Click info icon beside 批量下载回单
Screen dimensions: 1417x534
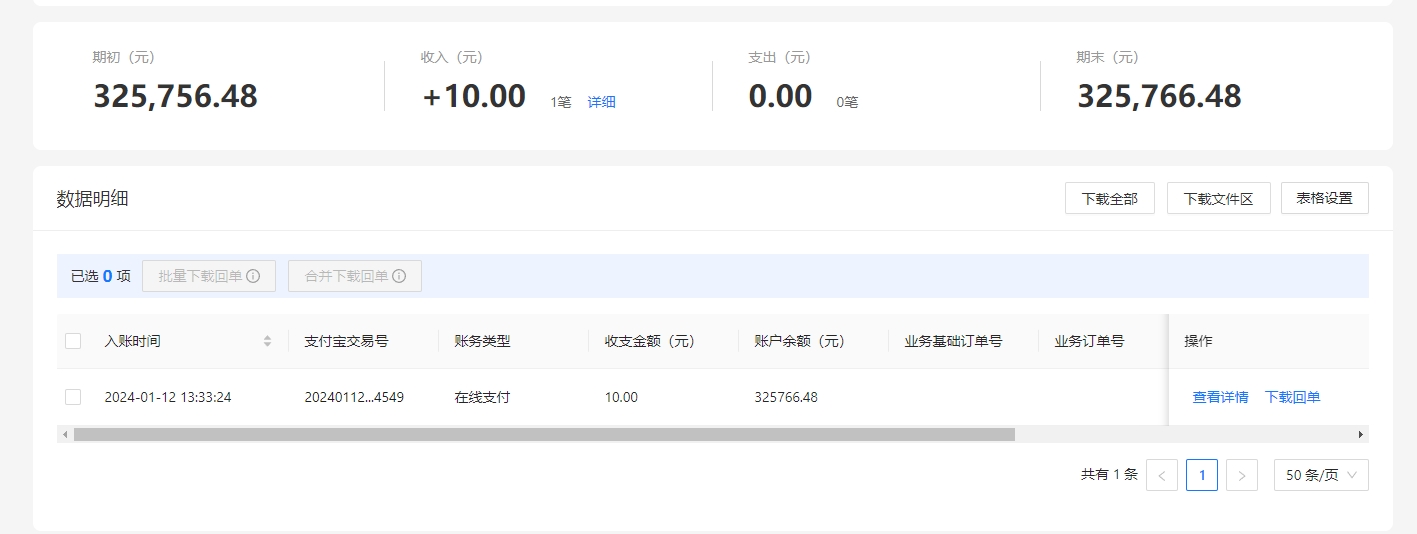(x=253, y=276)
